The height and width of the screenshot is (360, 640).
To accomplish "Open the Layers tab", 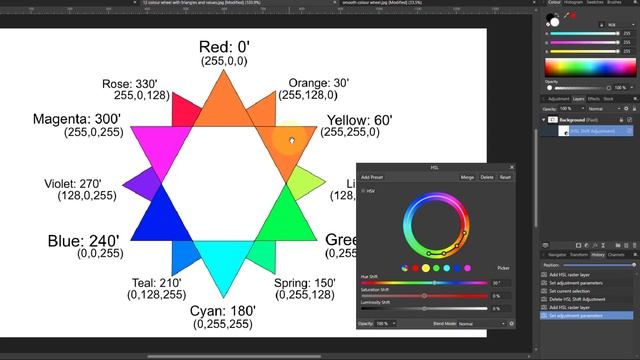I will point(578,99).
